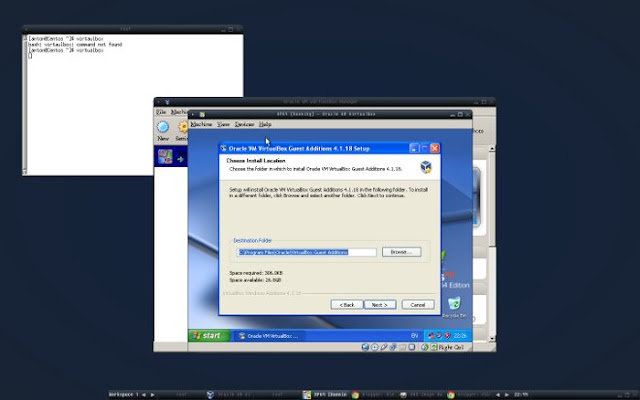
Task: Click the terminal window text area
Action: pyautogui.click(x=135, y=104)
